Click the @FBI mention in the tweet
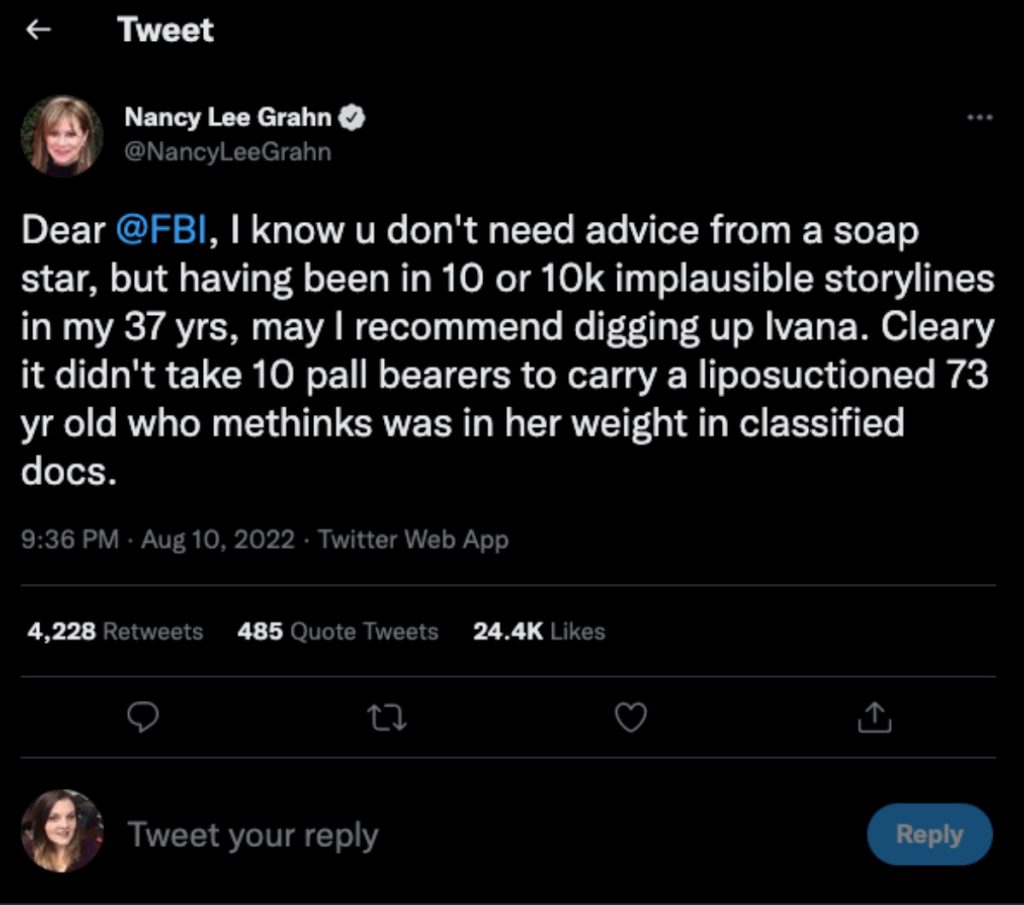1024x905 pixels. click(162, 230)
